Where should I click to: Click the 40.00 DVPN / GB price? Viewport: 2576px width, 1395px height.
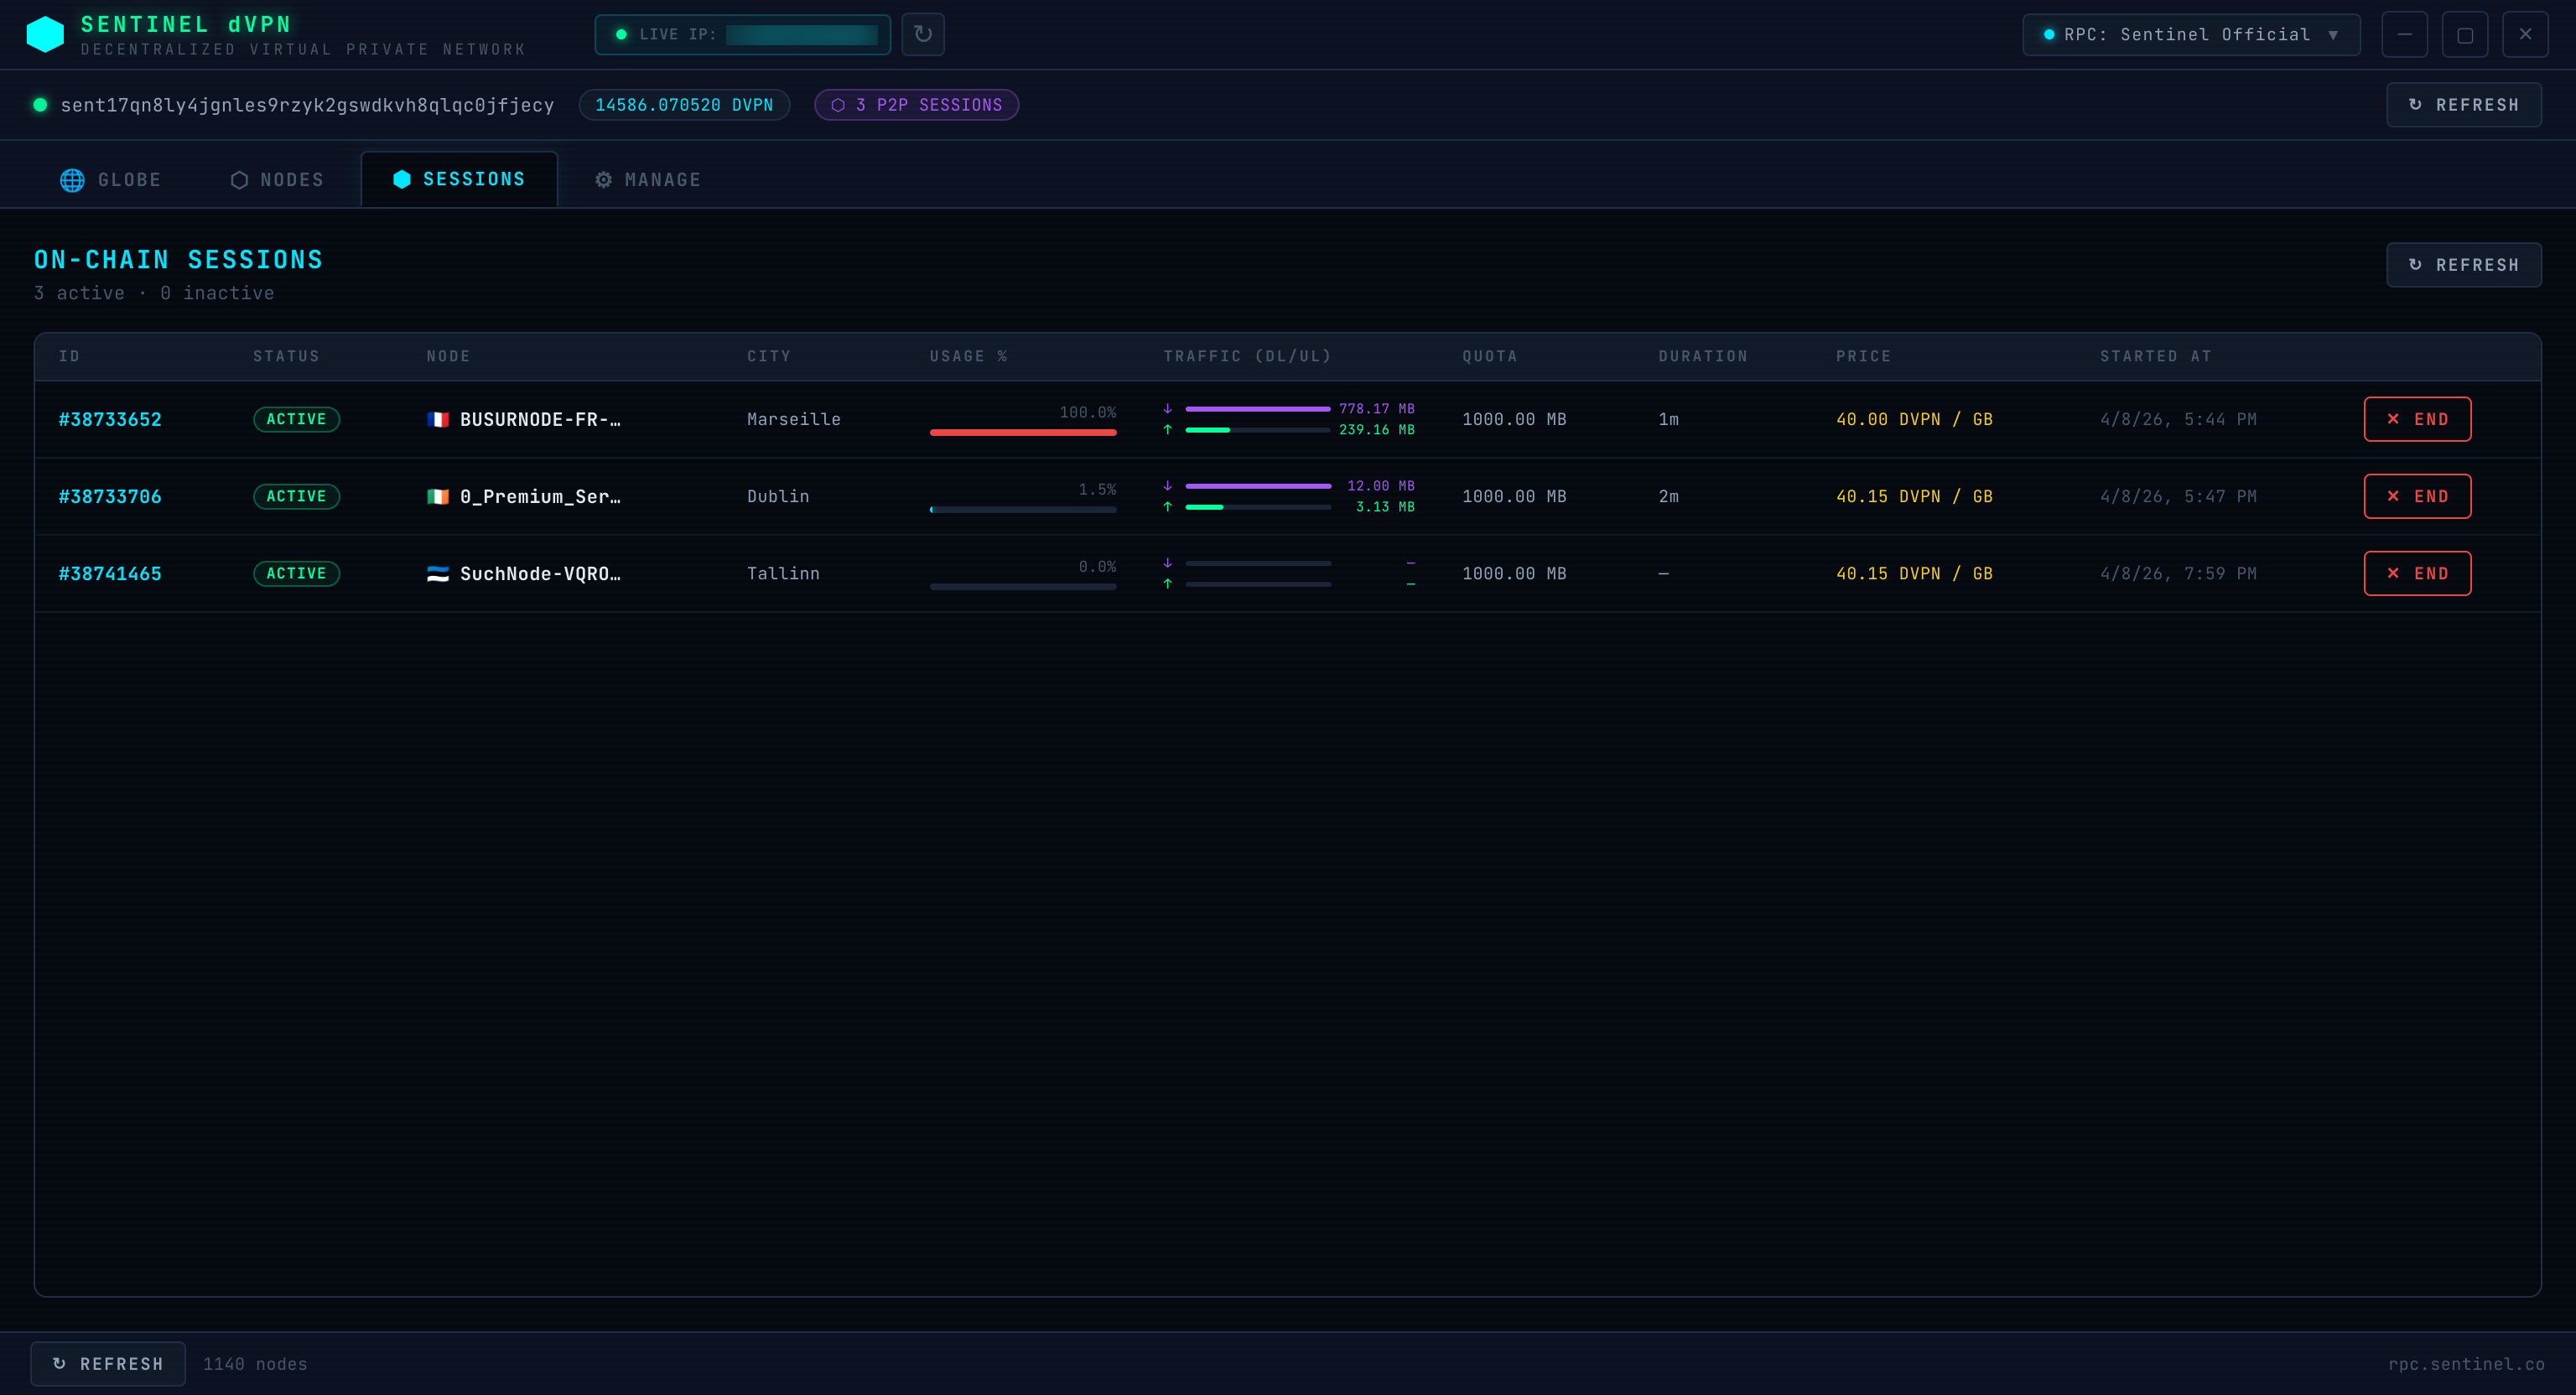coord(1914,419)
